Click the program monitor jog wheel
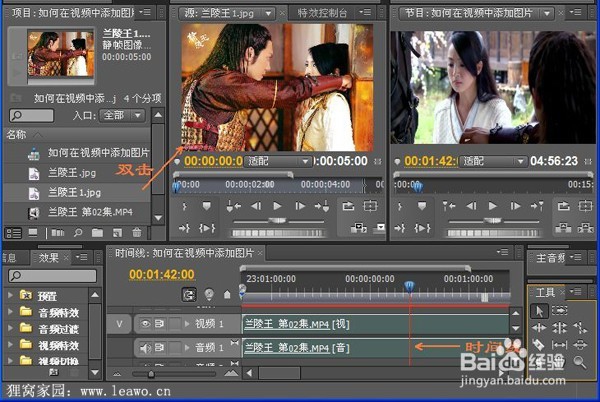 (493, 233)
